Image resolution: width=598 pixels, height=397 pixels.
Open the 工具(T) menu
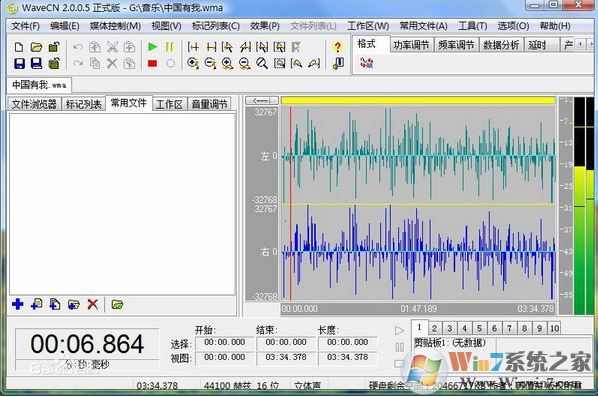tap(473, 26)
